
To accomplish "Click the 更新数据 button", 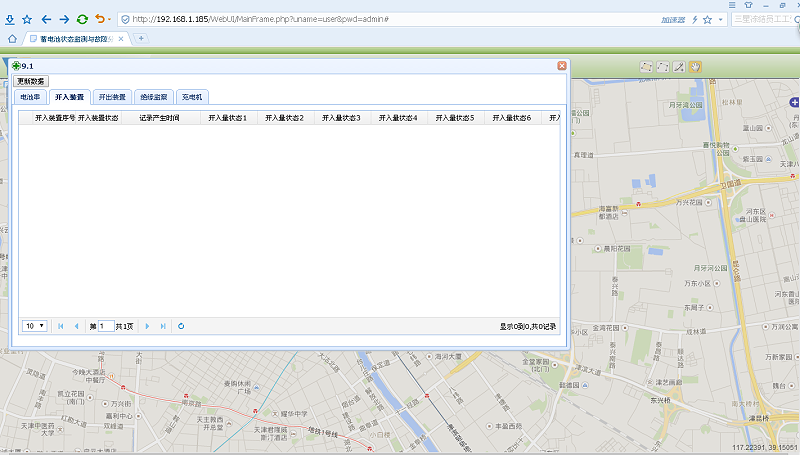I will click(31, 81).
